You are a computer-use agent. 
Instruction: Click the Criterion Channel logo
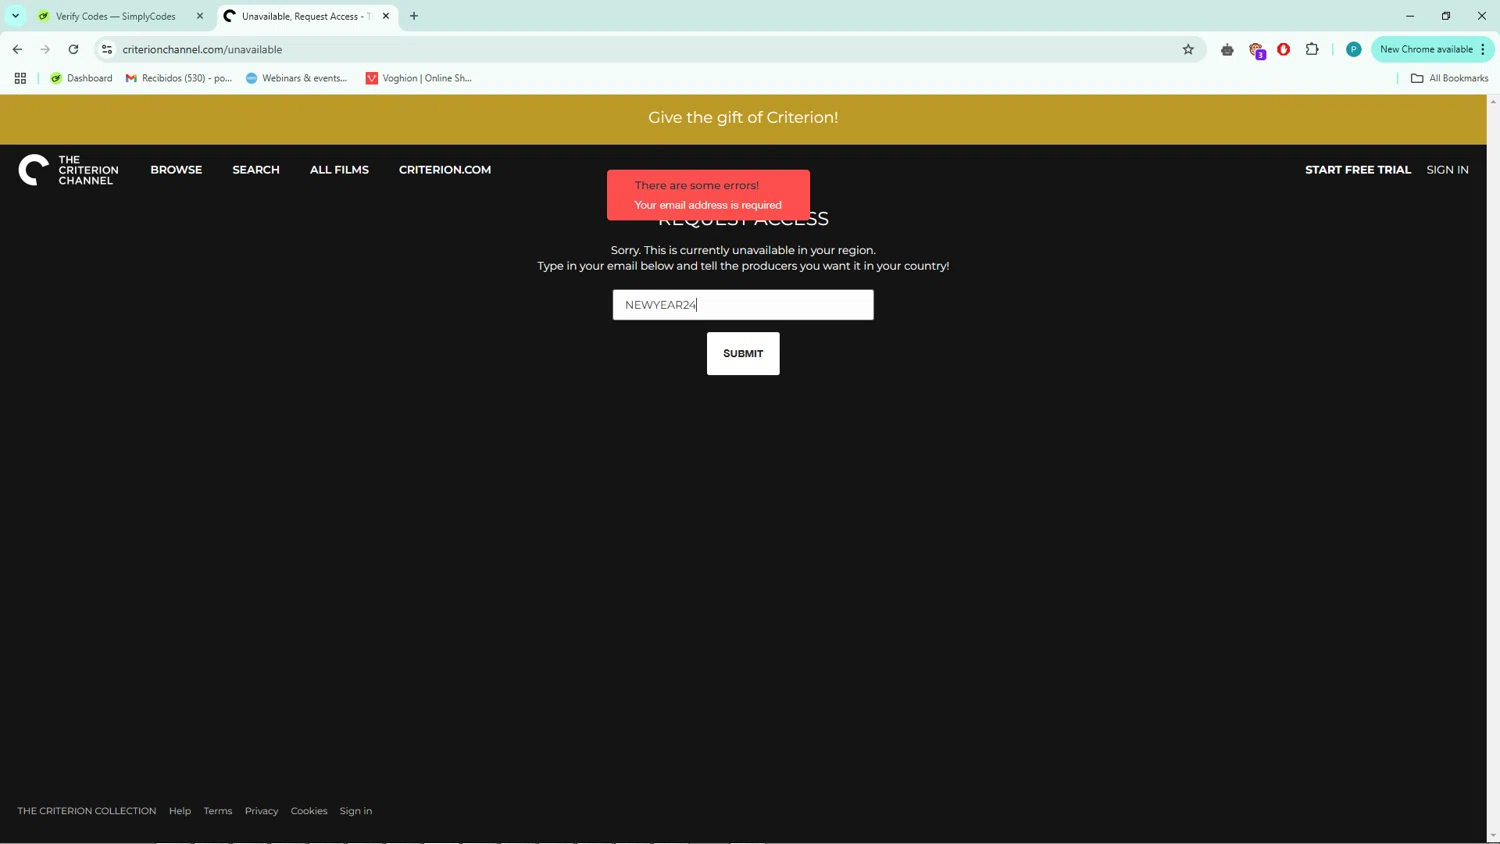tap(68, 170)
